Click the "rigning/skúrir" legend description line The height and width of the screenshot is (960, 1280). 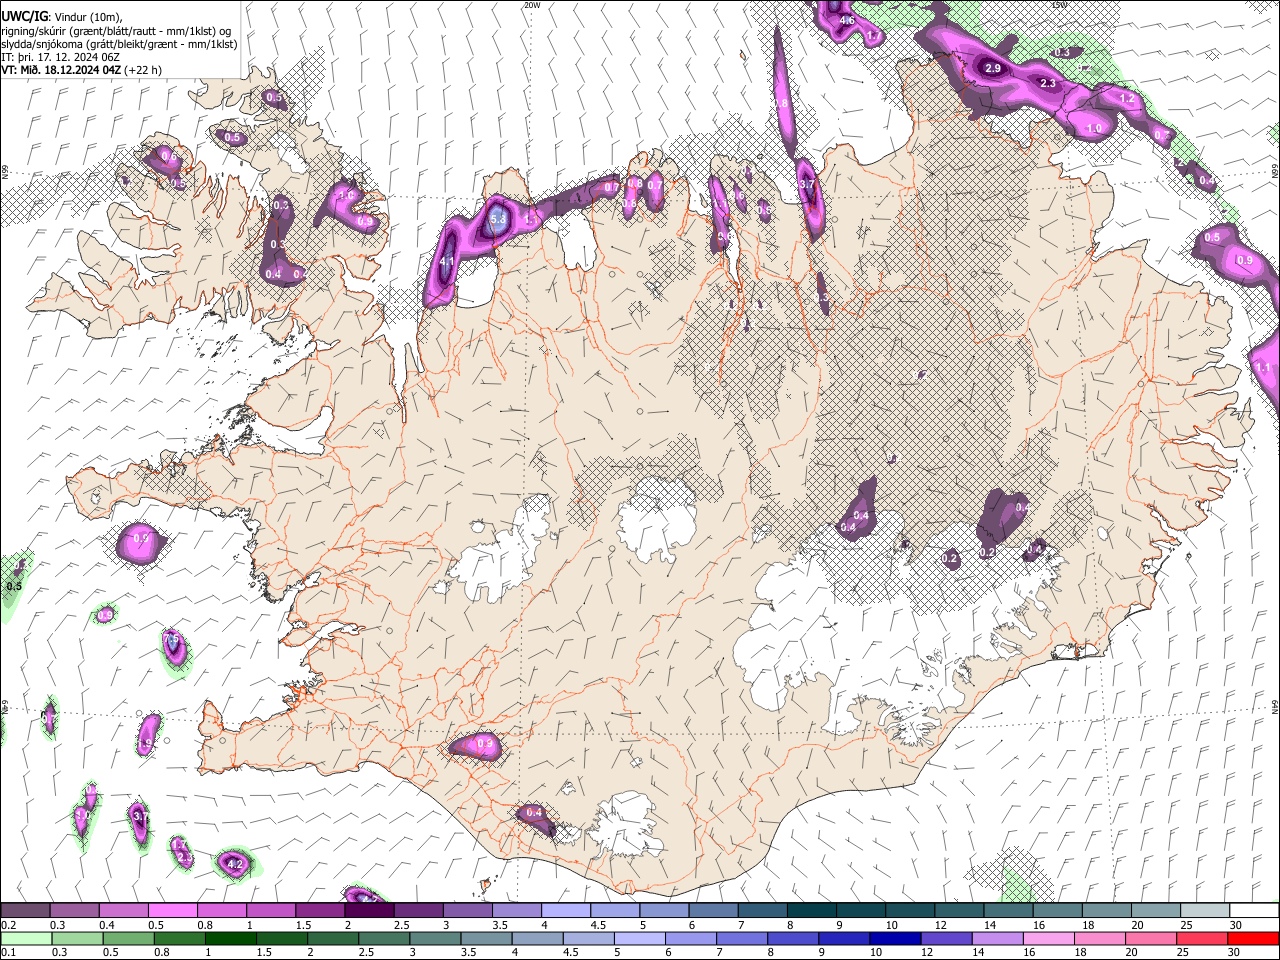117,30
